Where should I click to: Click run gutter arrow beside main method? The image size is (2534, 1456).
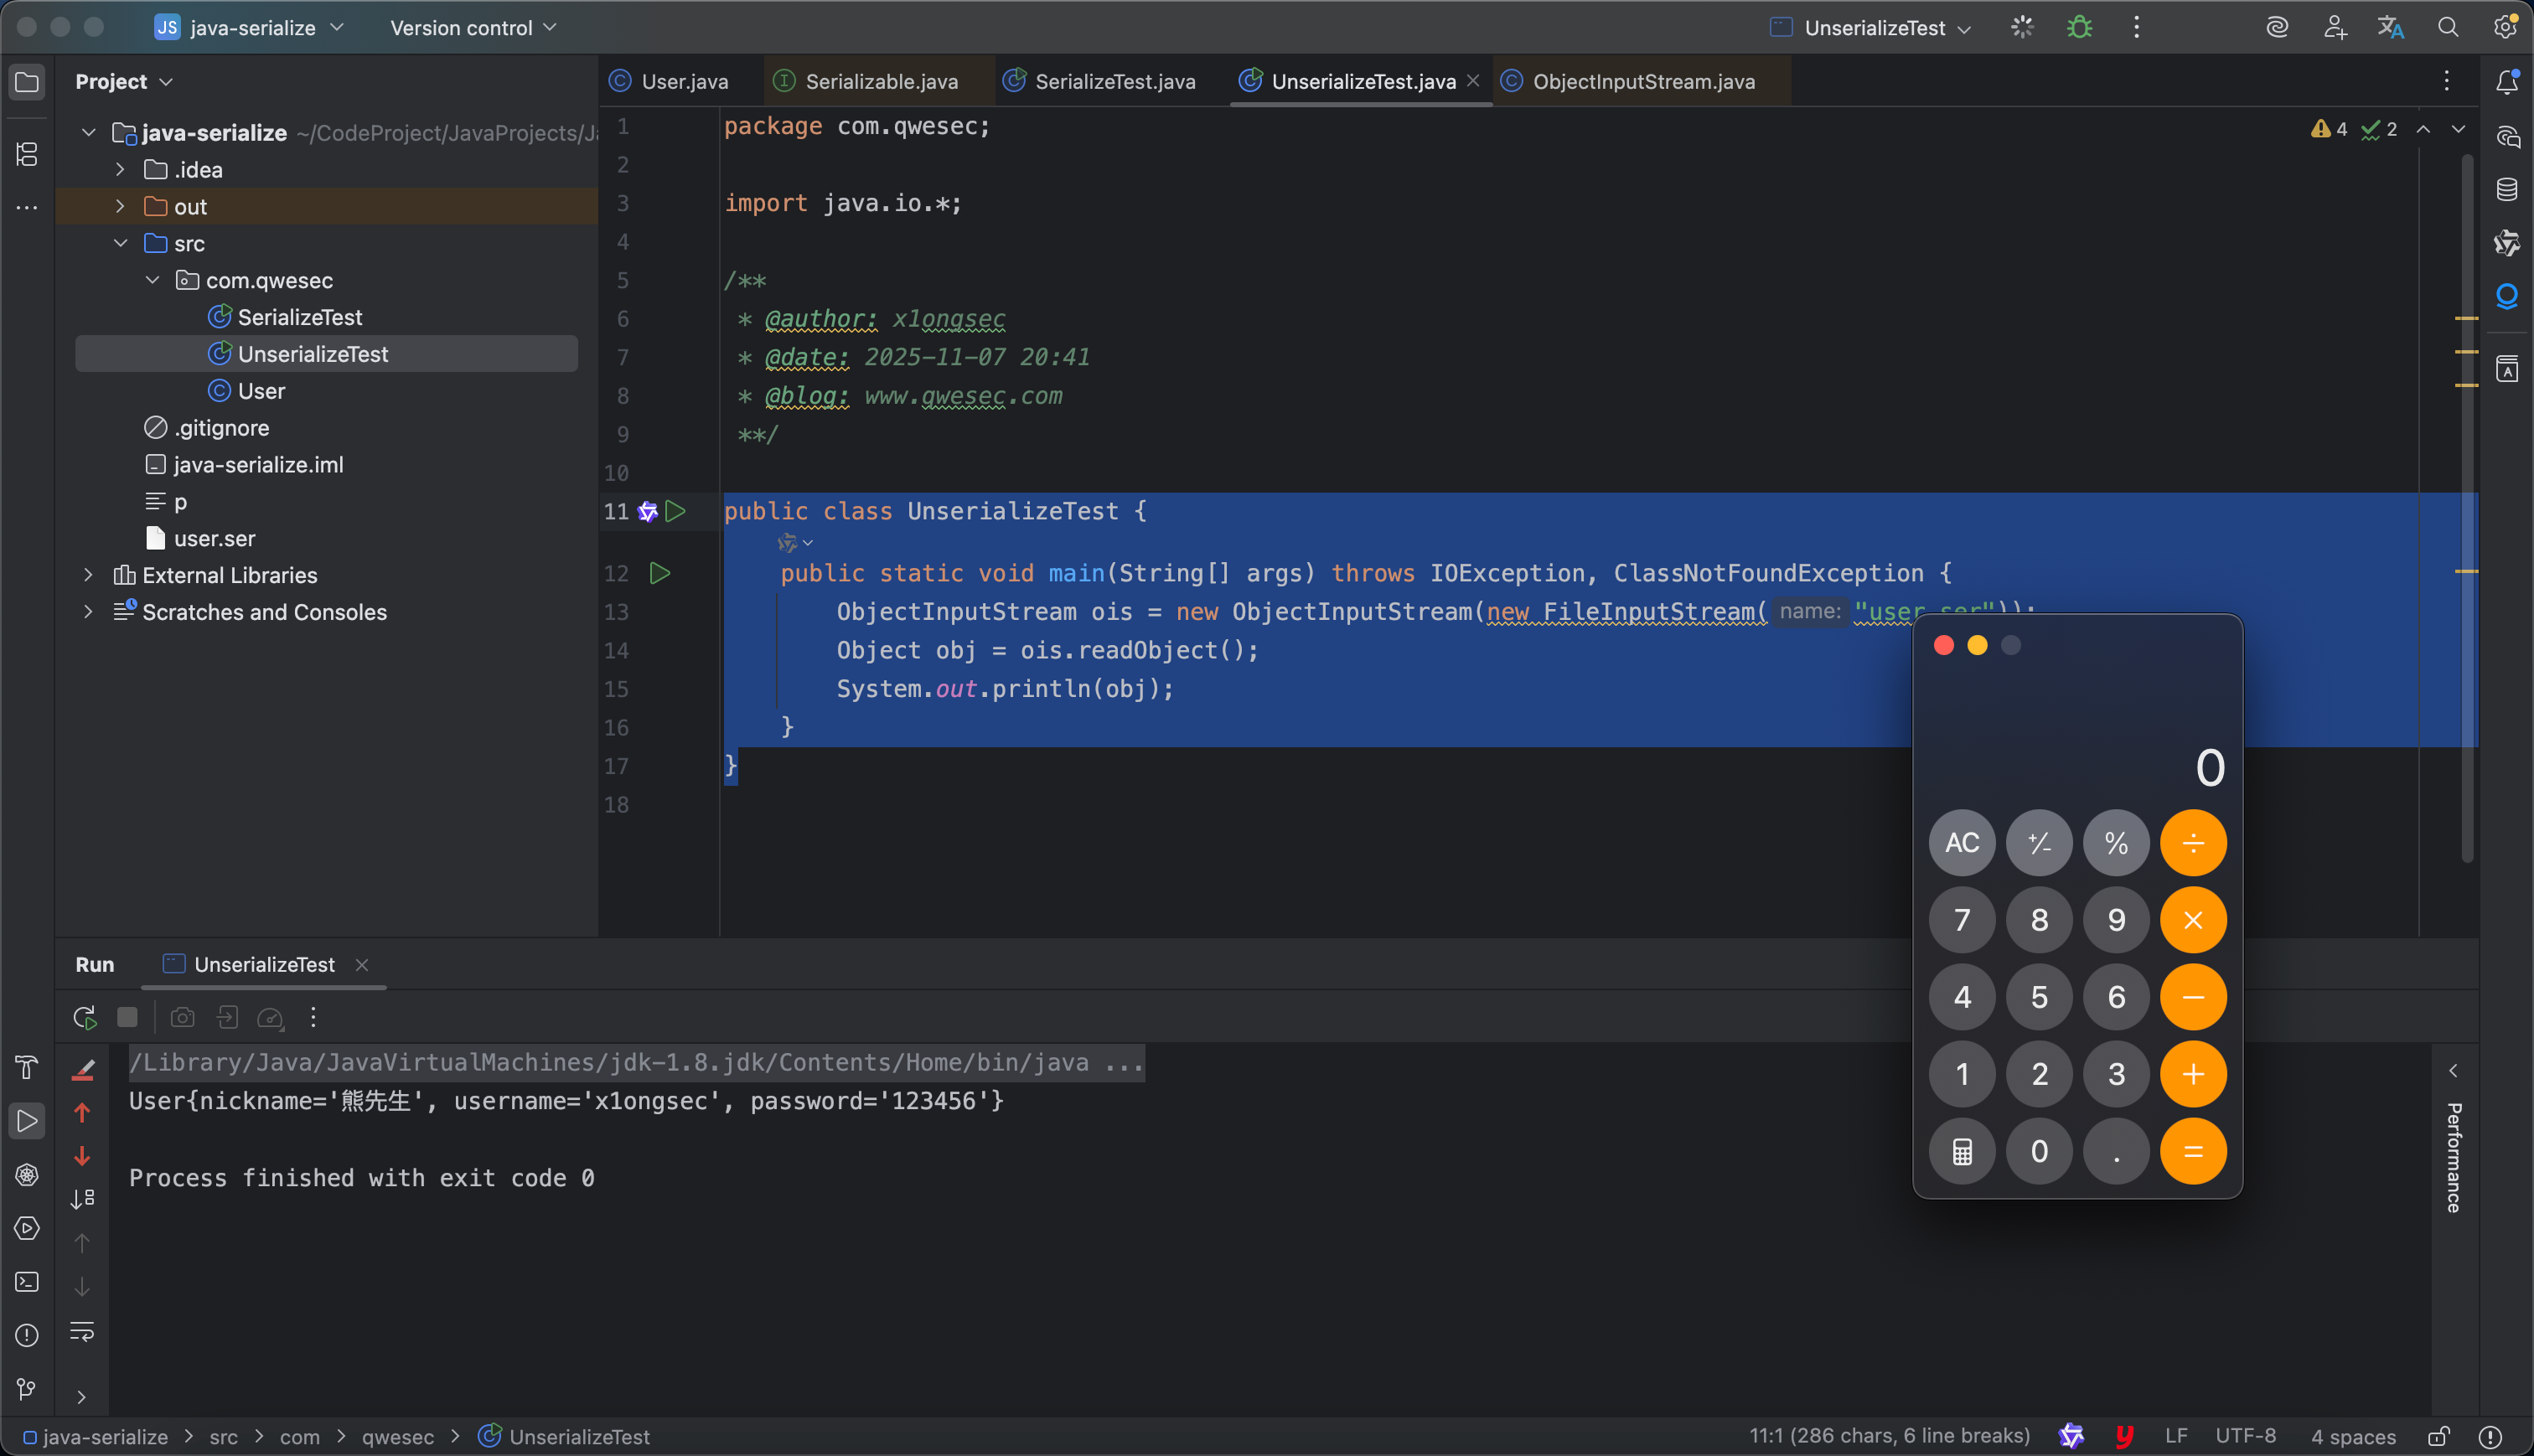660,573
